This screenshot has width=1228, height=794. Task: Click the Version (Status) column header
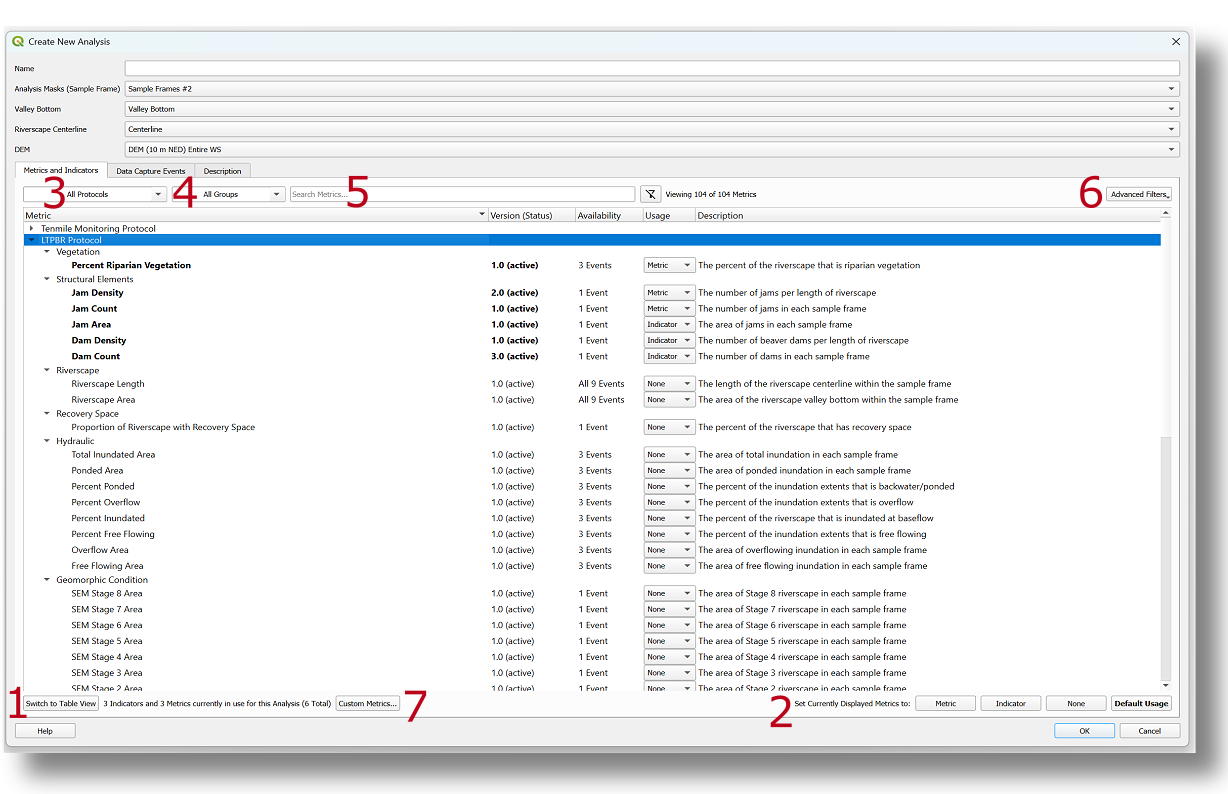click(531, 215)
